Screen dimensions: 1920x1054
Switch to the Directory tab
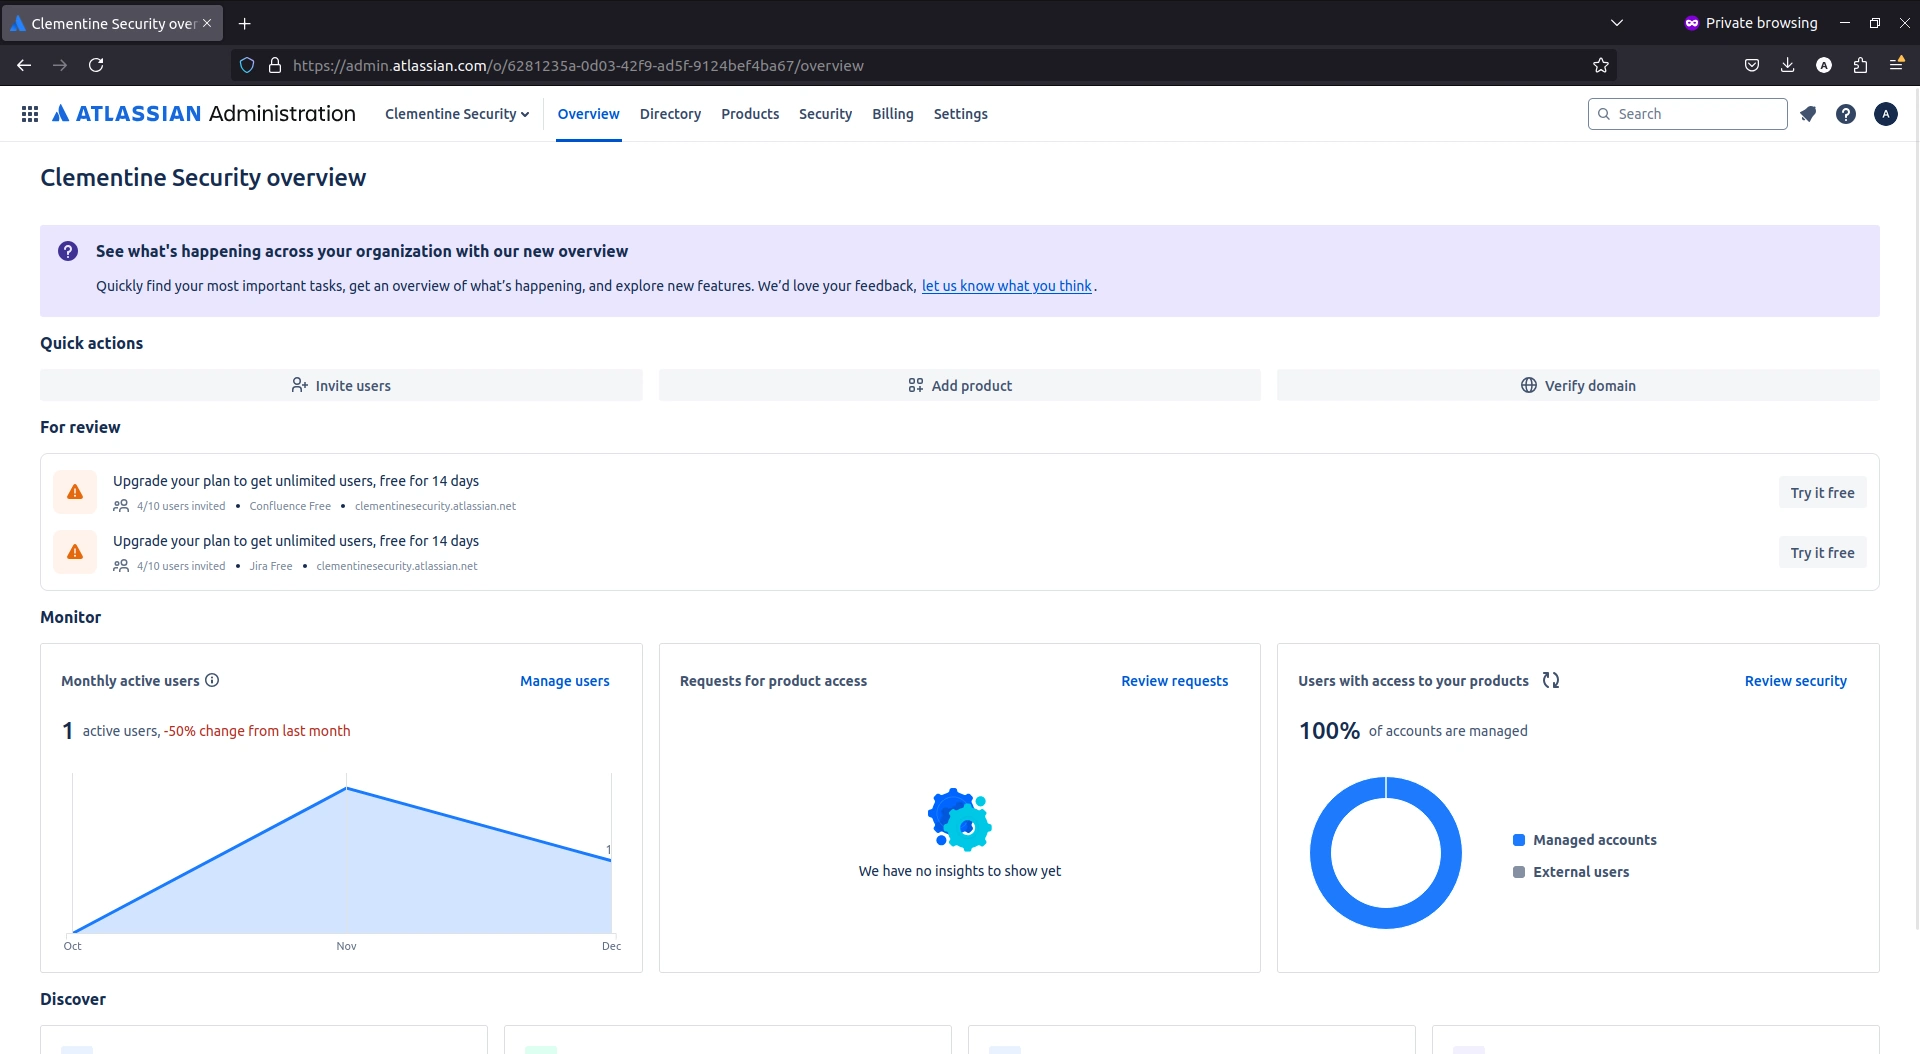point(670,114)
